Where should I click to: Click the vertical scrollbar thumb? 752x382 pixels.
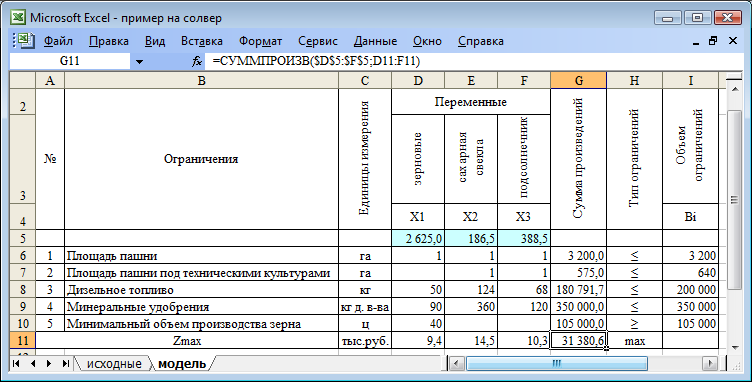(x=735, y=199)
